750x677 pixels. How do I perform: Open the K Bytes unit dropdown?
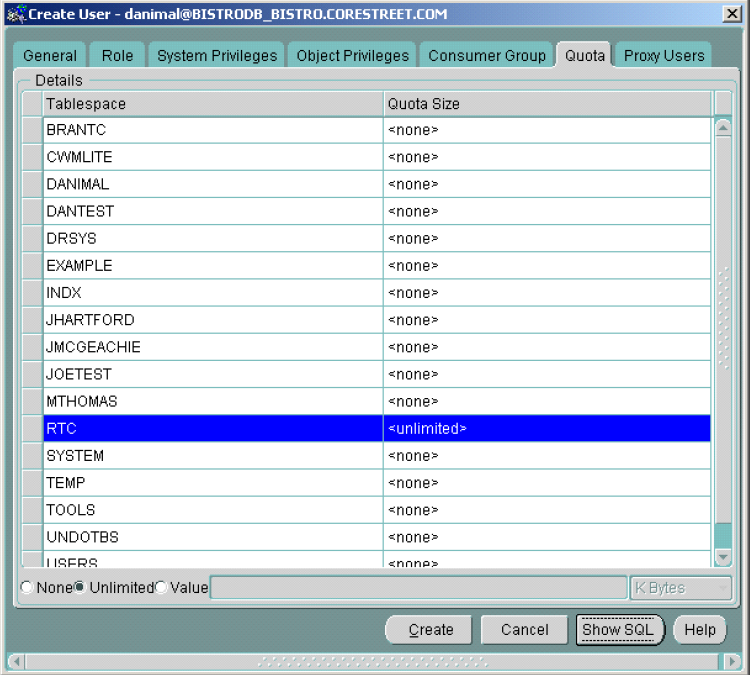pyautogui.click(x=681, y=588)
